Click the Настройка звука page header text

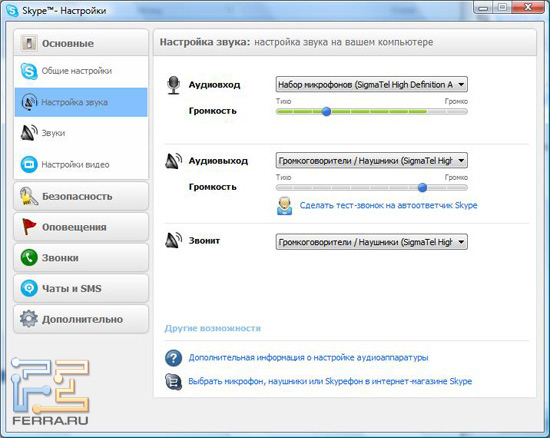(296, 42)
